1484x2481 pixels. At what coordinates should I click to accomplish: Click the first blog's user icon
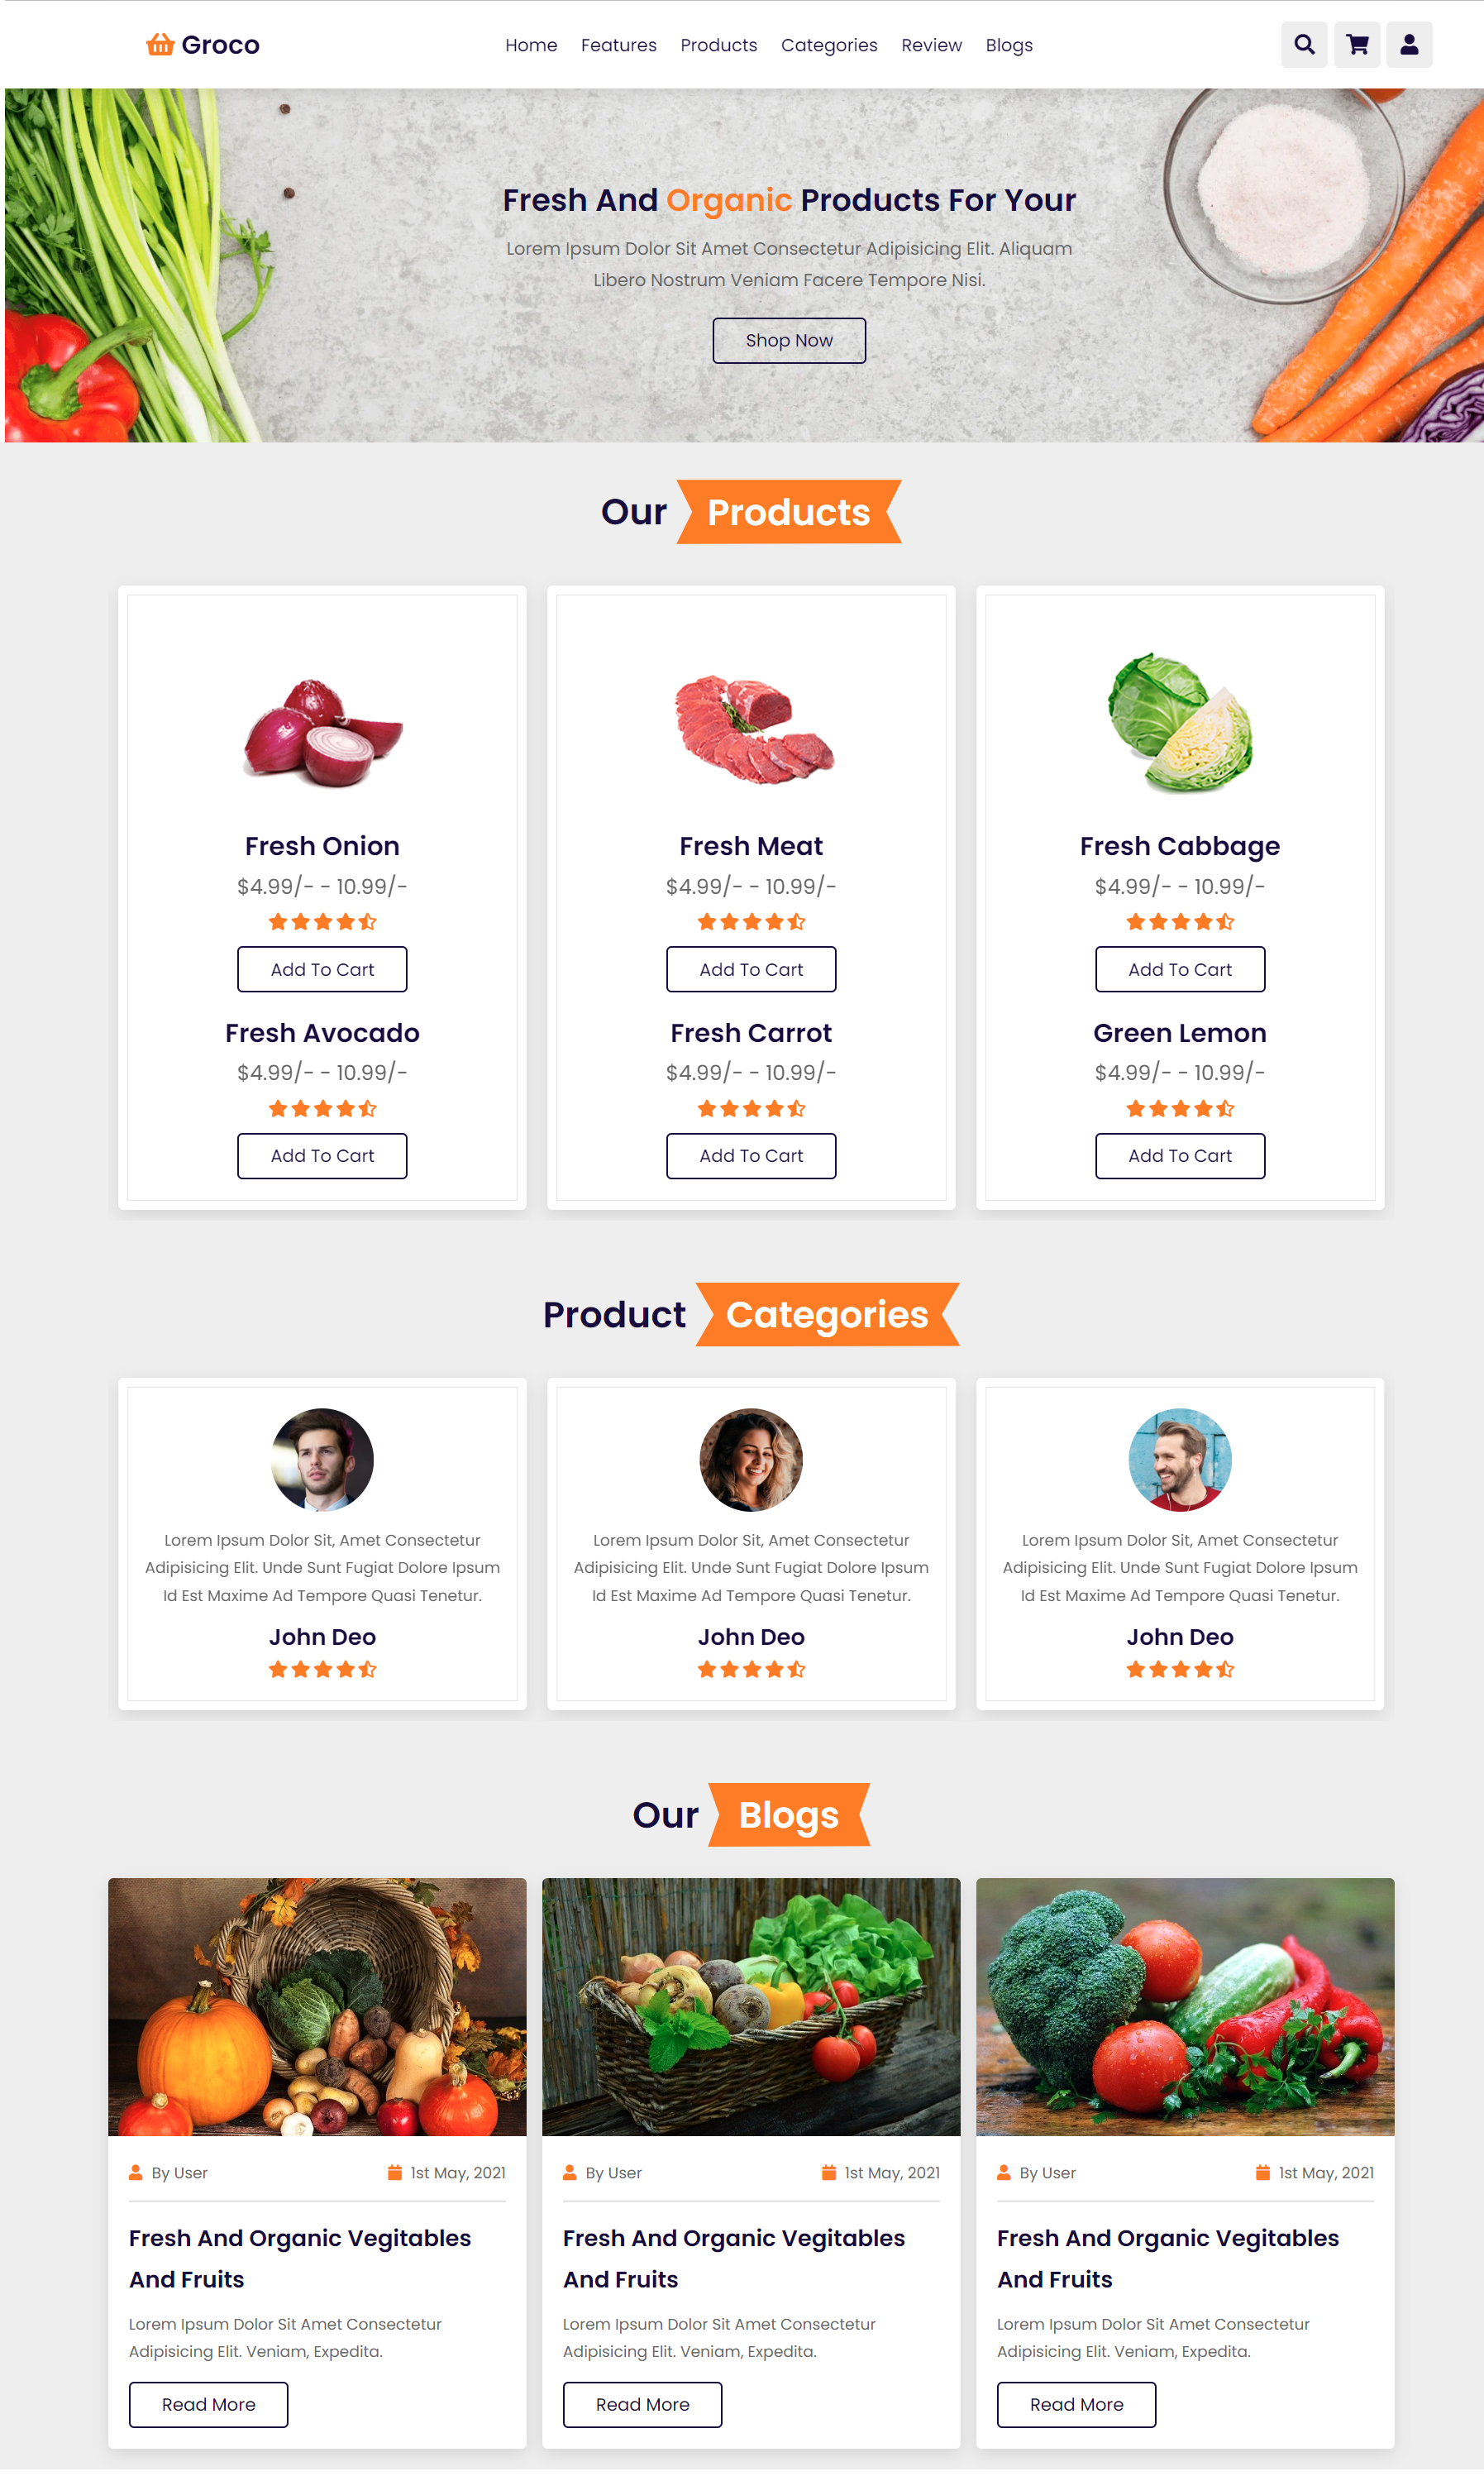[x=135, y=2173]
